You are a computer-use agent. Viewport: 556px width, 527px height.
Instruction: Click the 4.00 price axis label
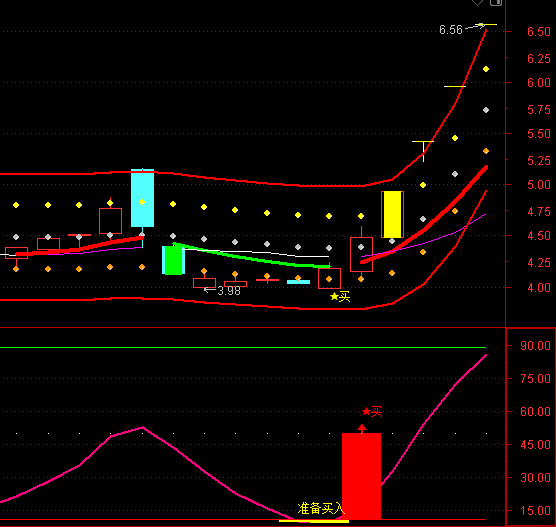(539, 287)
